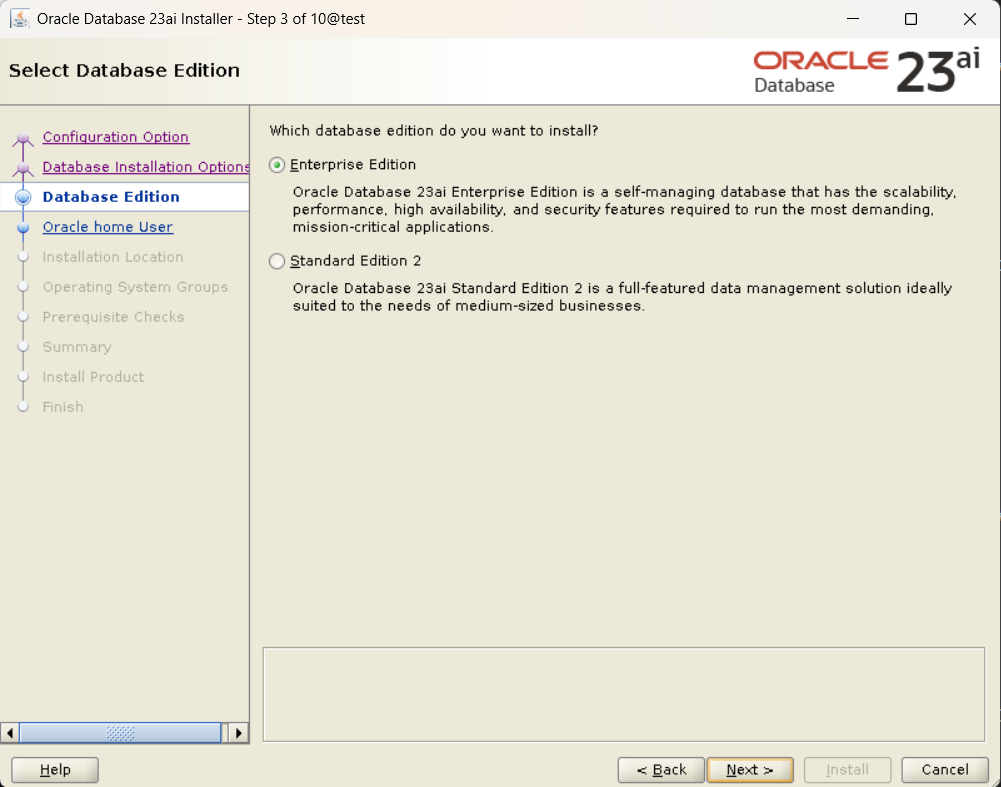The width and height of the screenshot is (1001, 787).
Task: Proceed with the Next button
Action: pos(750,770)
